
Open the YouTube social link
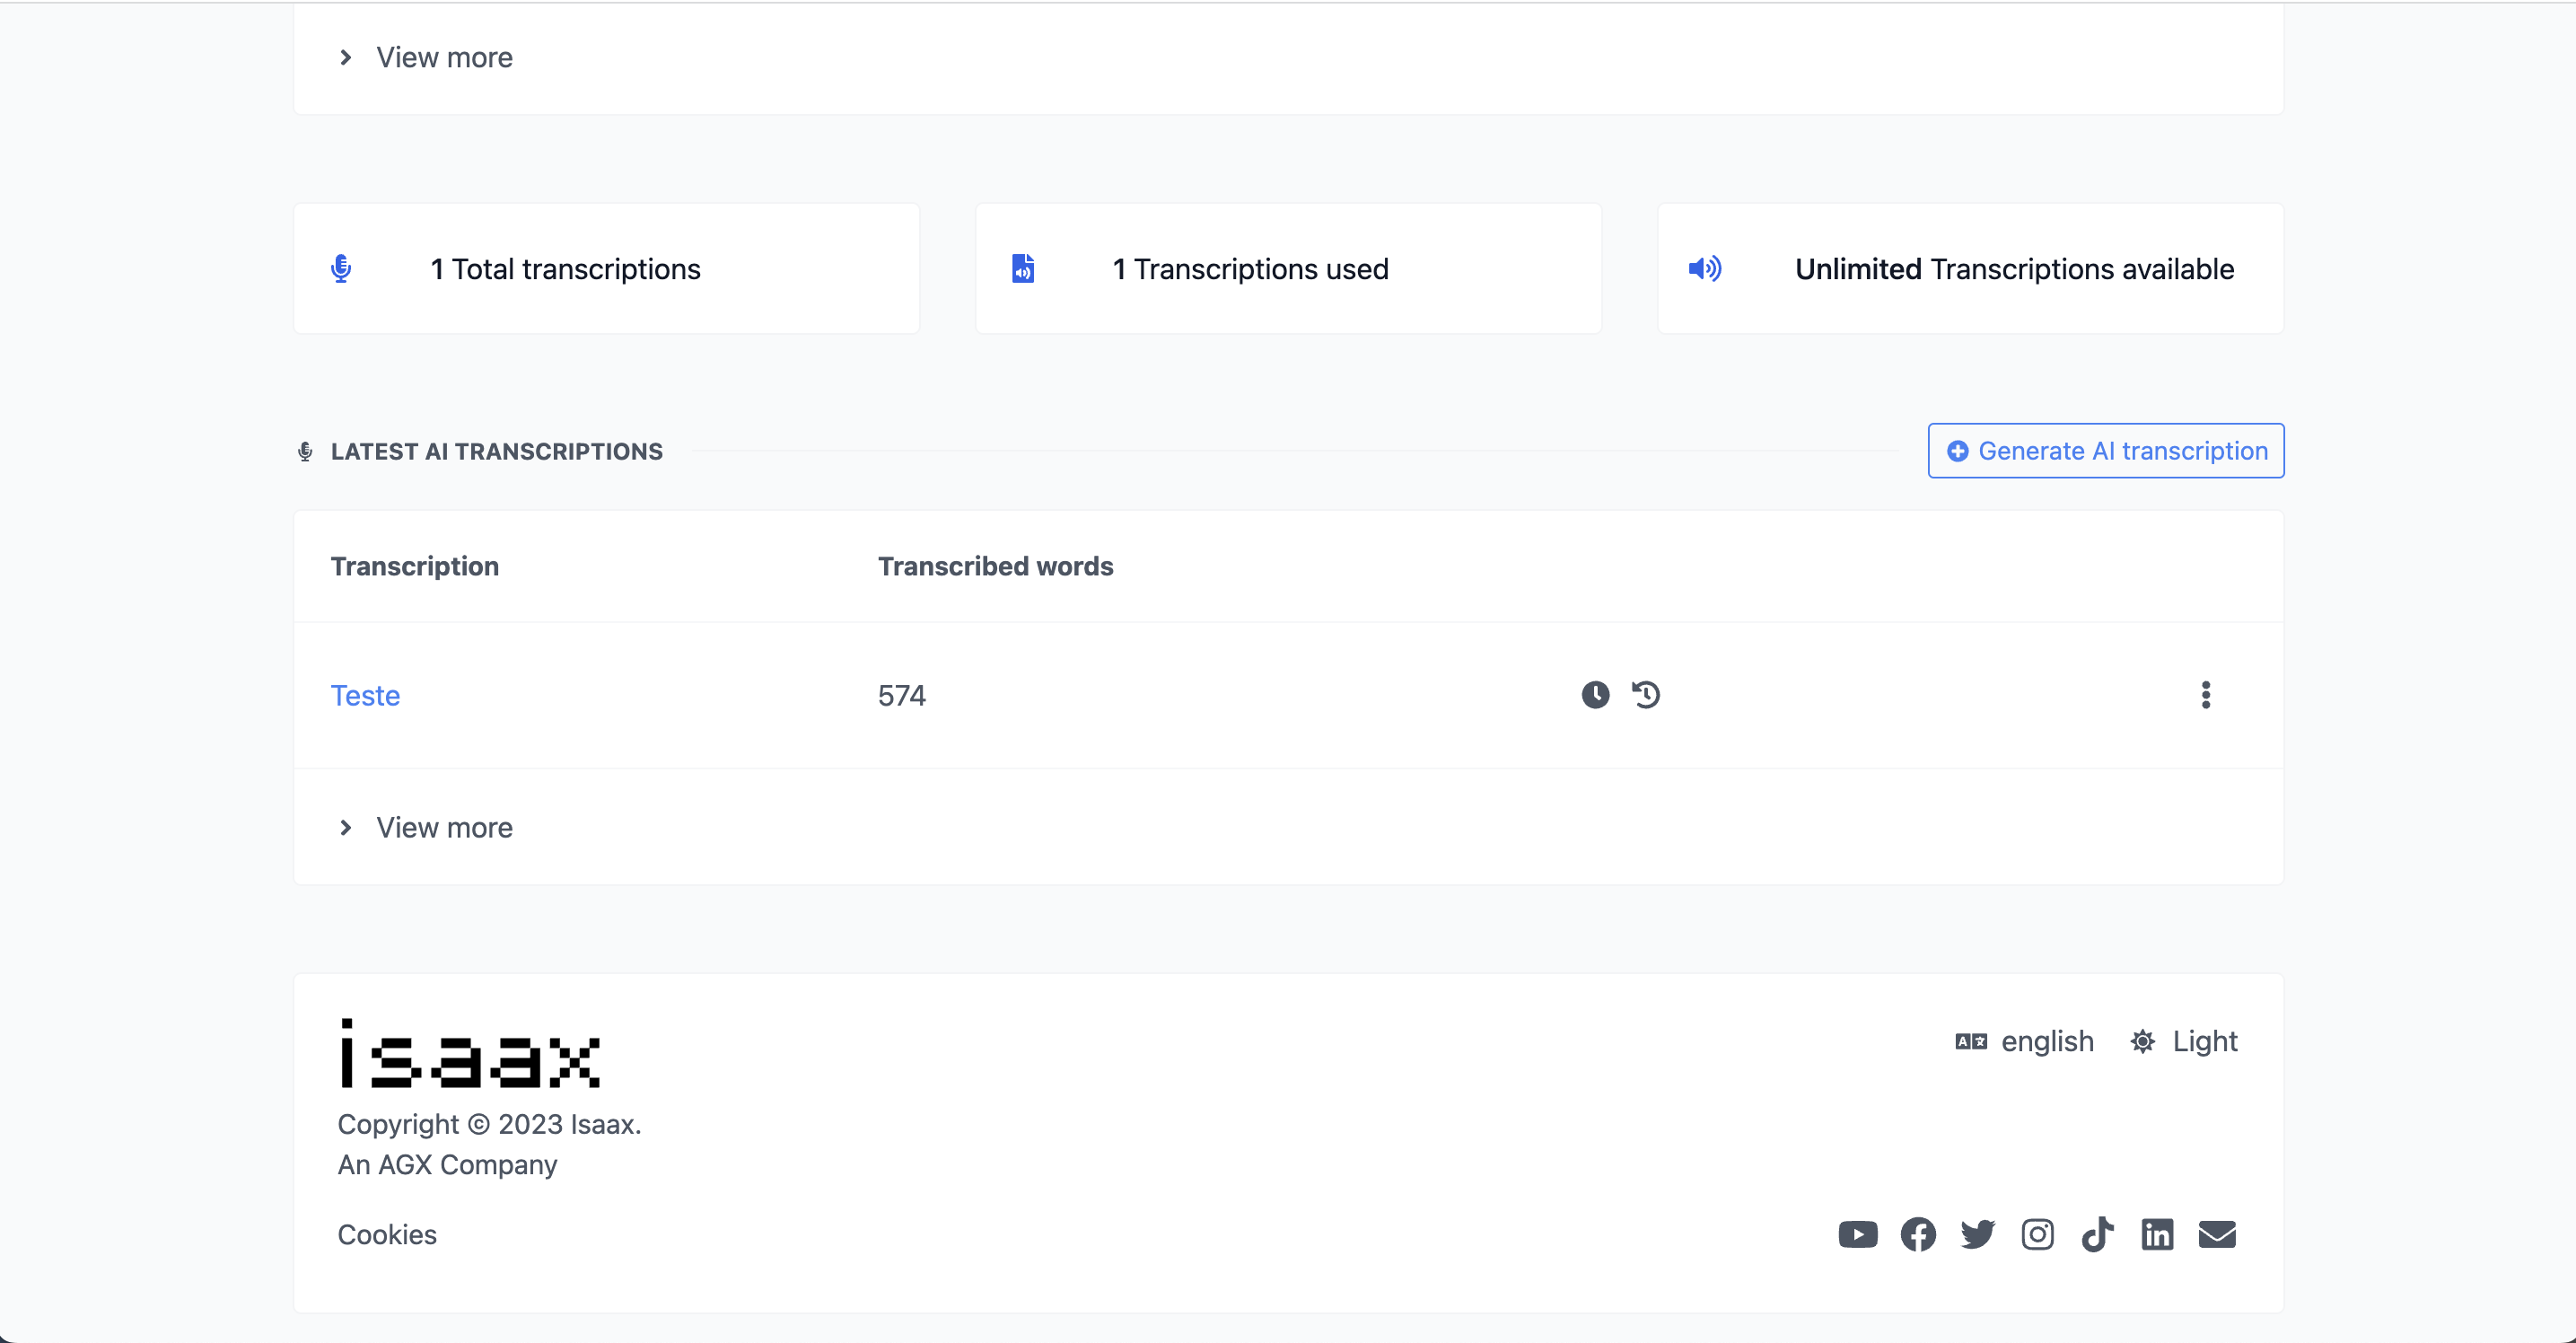click(x=1857, y=1235)
